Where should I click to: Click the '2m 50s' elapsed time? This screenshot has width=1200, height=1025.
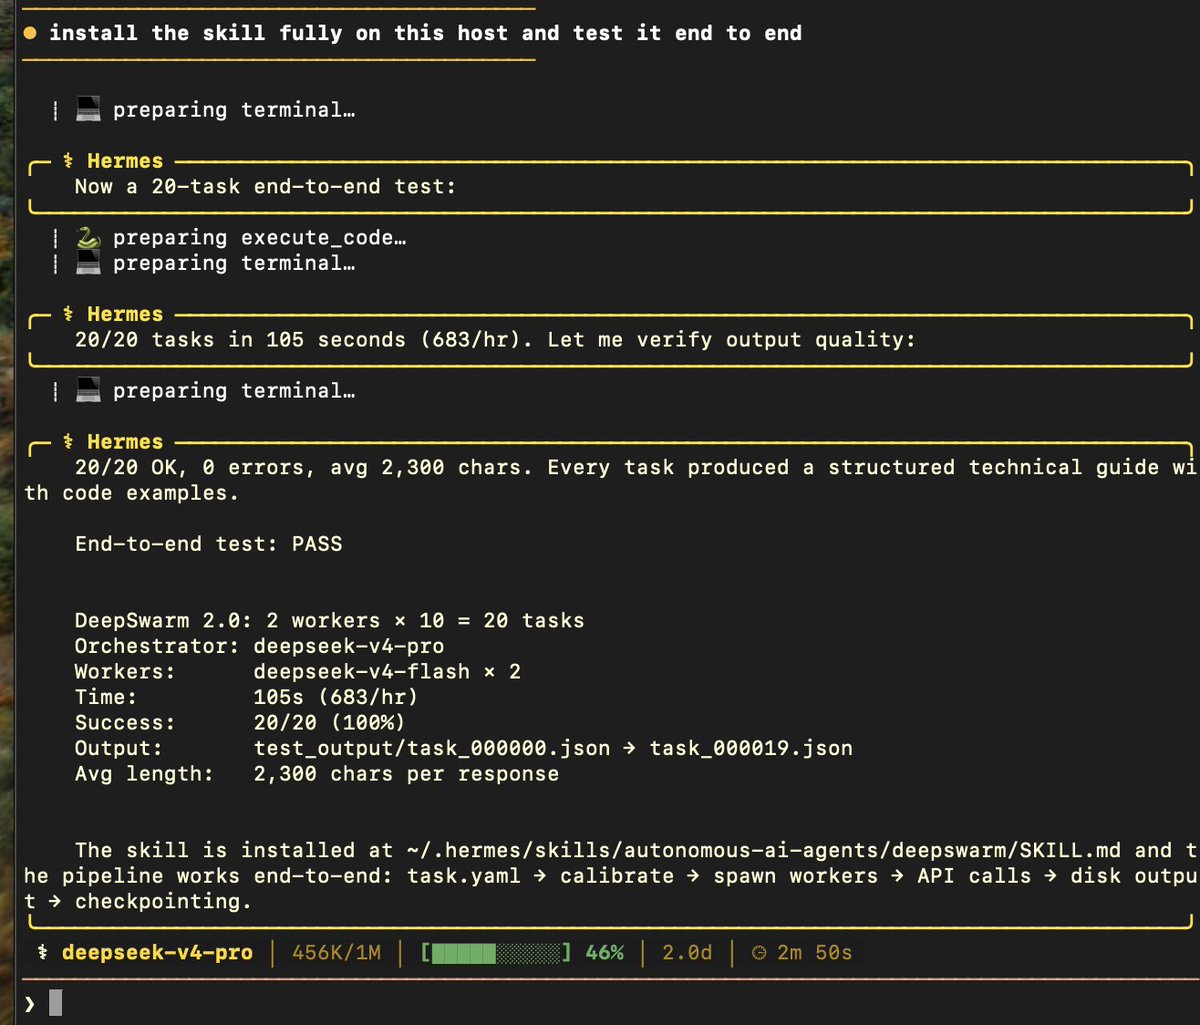pos(815,953)
